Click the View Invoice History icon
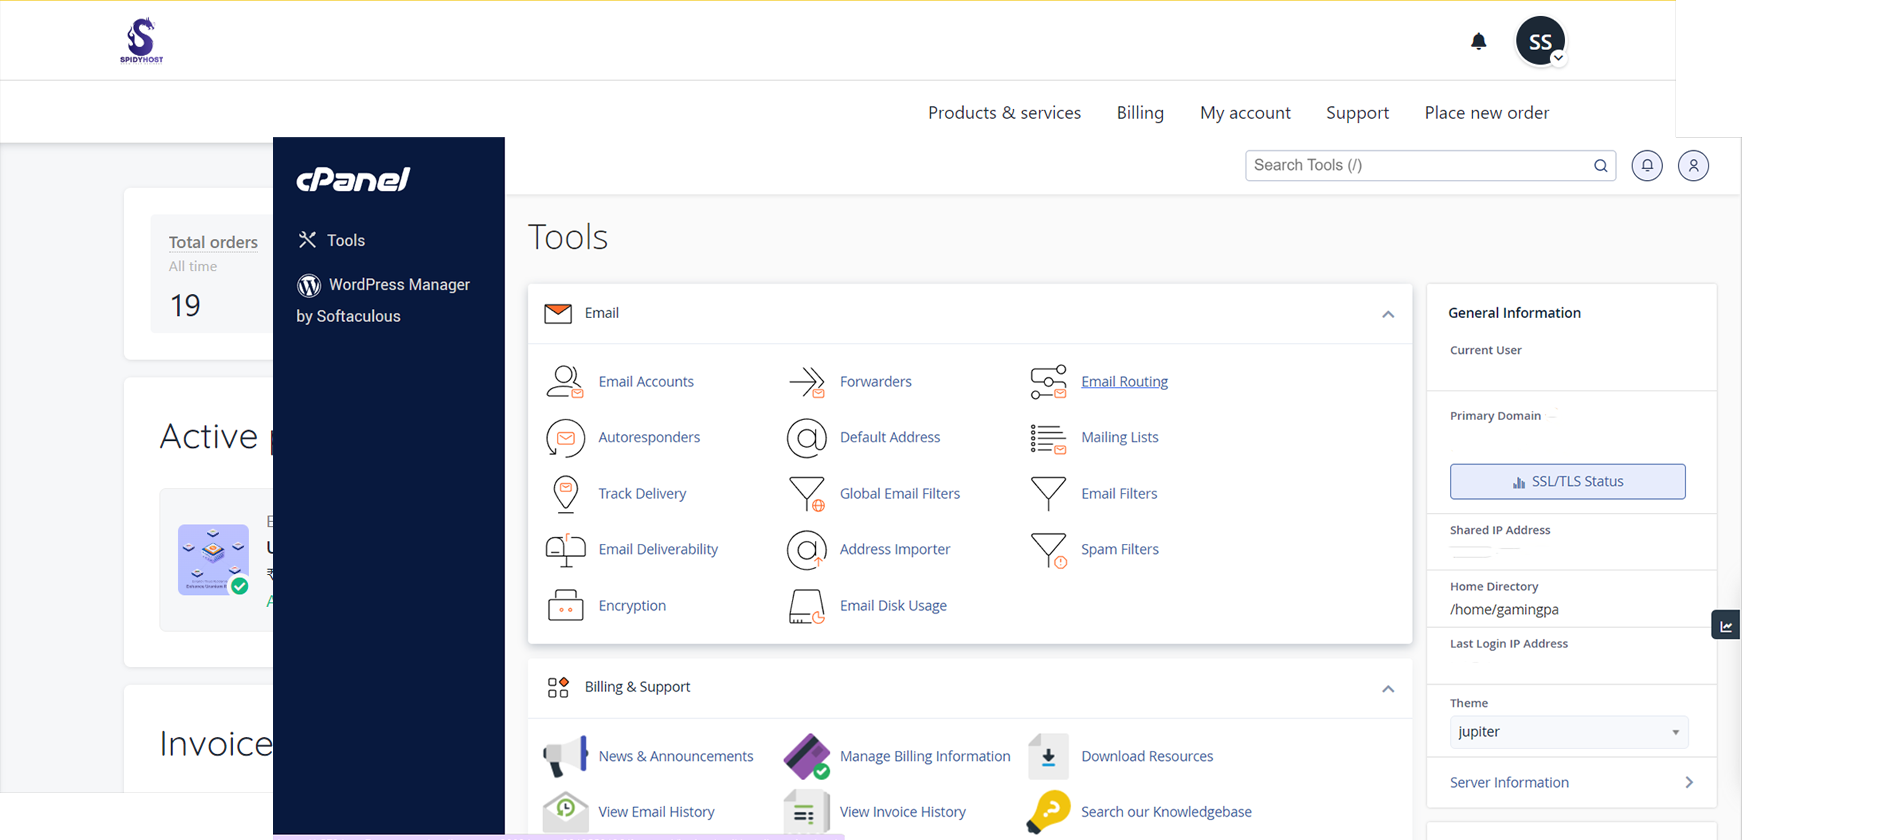 click(x=807, y=812)
